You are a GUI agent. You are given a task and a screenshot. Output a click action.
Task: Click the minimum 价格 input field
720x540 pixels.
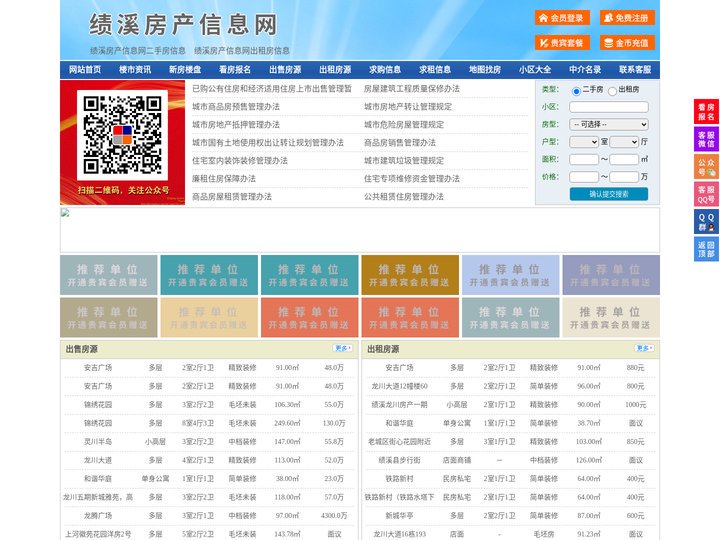584,177
